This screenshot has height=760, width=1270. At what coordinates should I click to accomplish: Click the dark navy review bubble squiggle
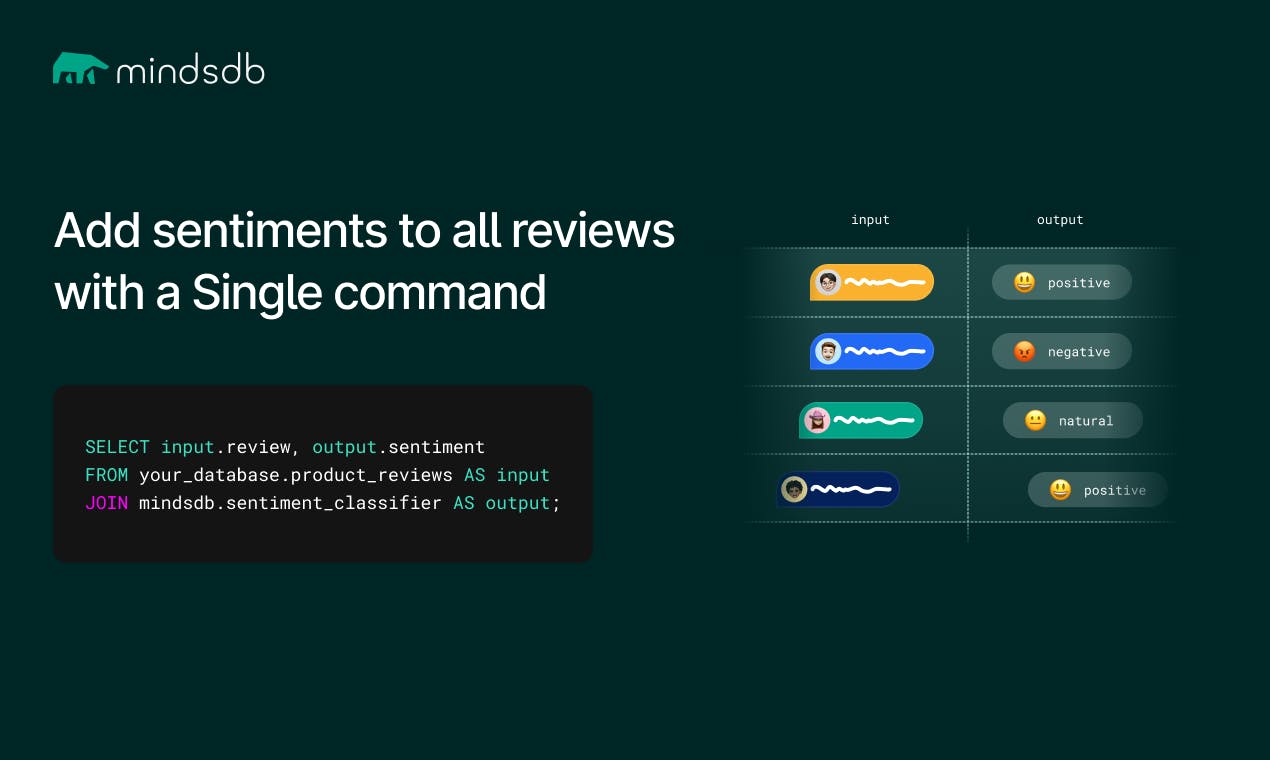tap(850, 489)
